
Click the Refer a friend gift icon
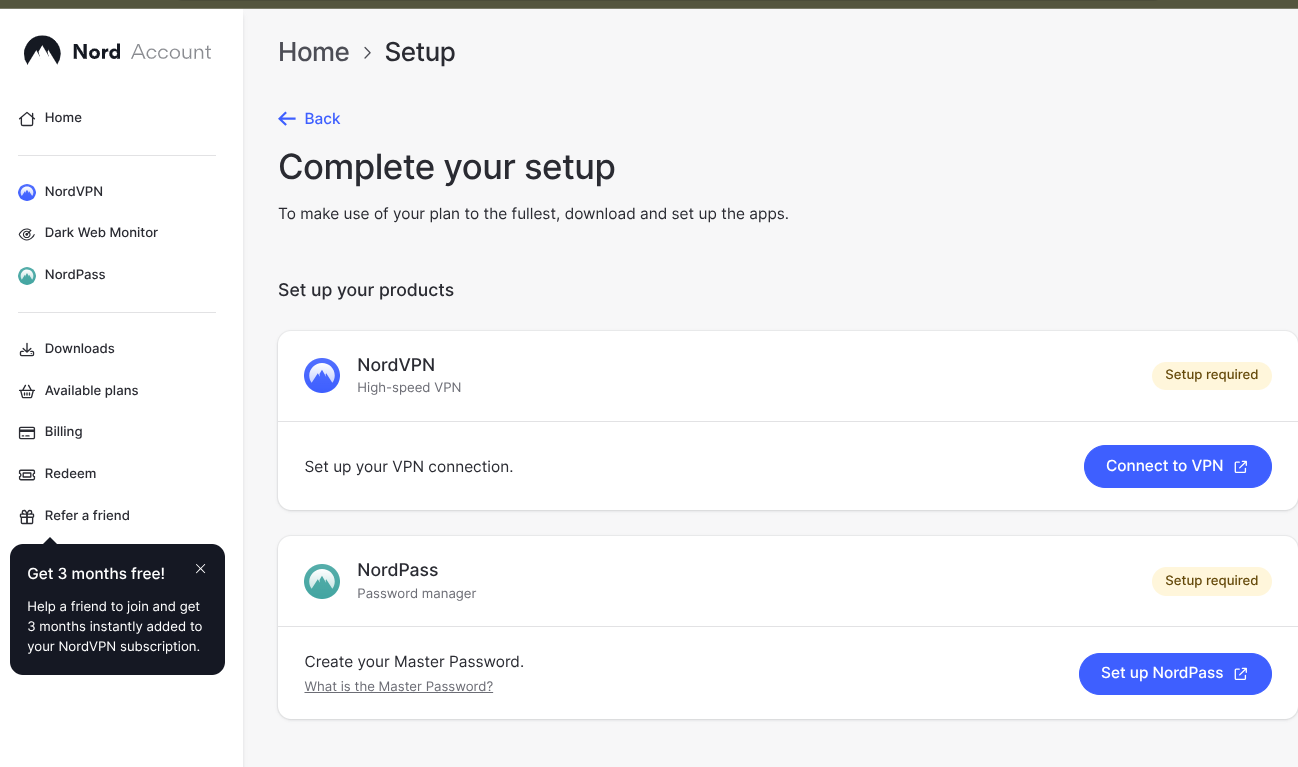point(27,517)
